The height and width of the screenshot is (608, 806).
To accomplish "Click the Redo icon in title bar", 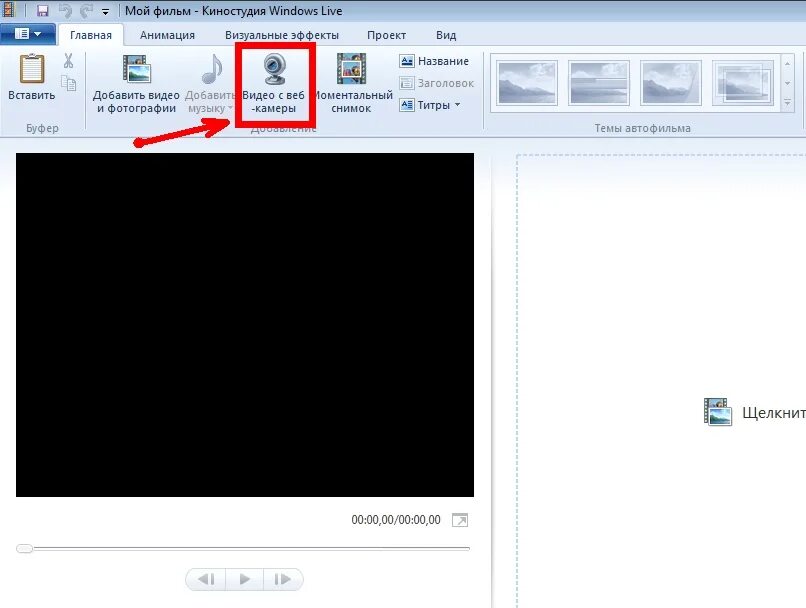I will point(86,10).
